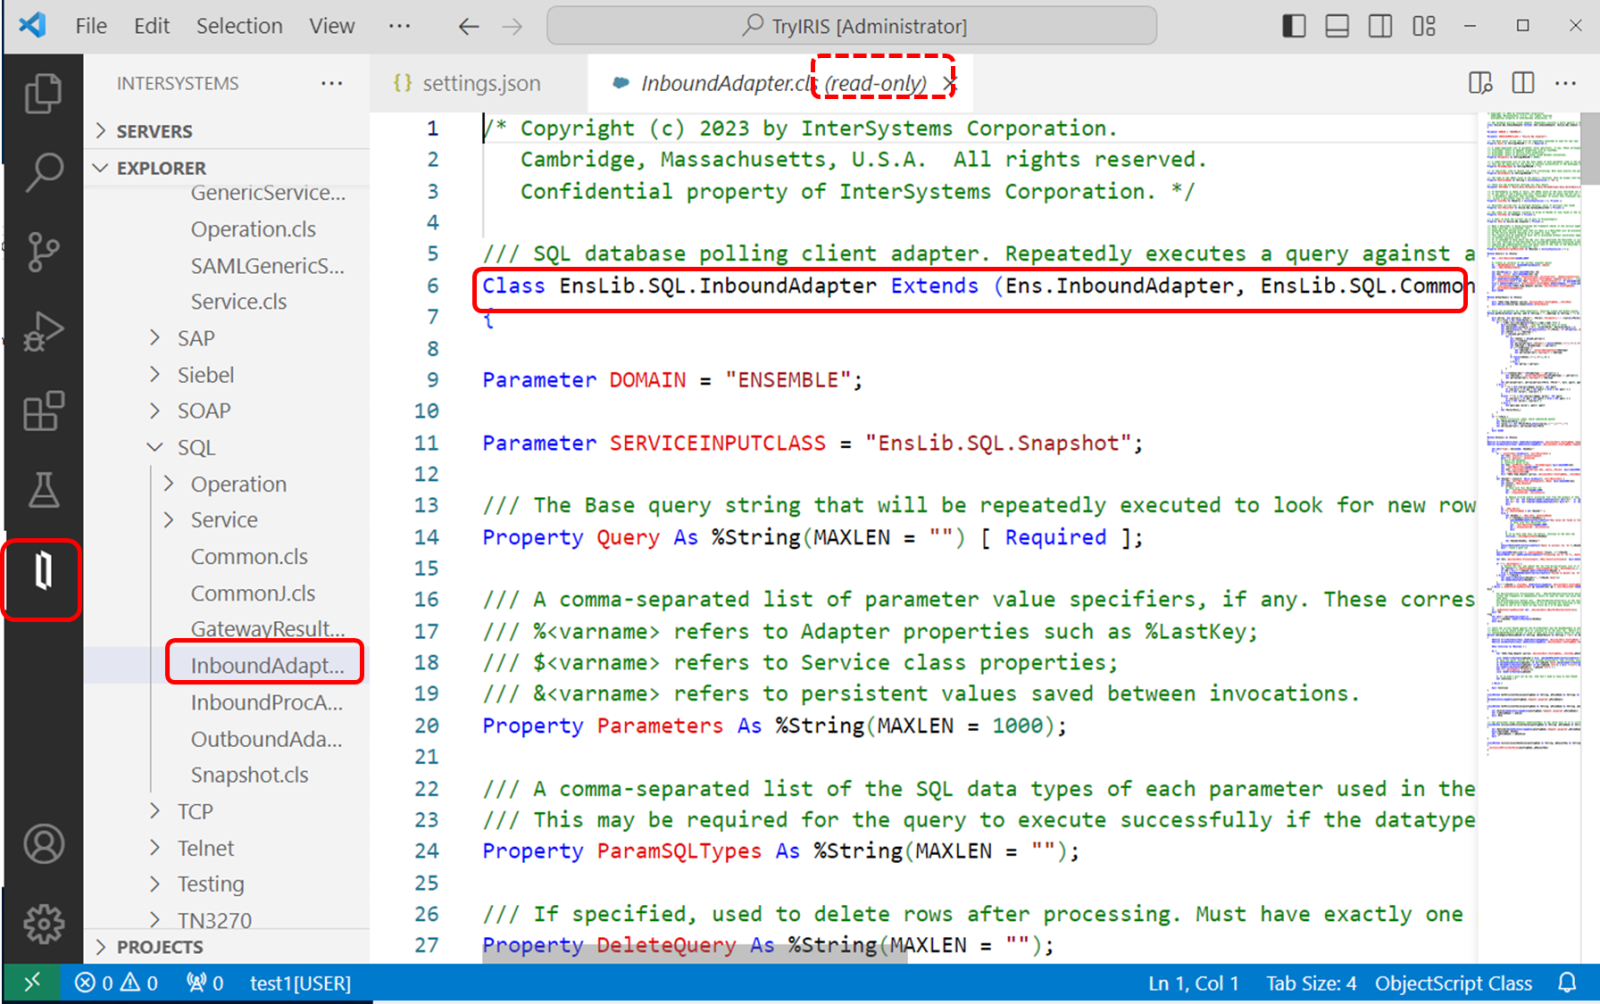
Task: Expand the PROJECTS section
Action: tap(159, 947)
